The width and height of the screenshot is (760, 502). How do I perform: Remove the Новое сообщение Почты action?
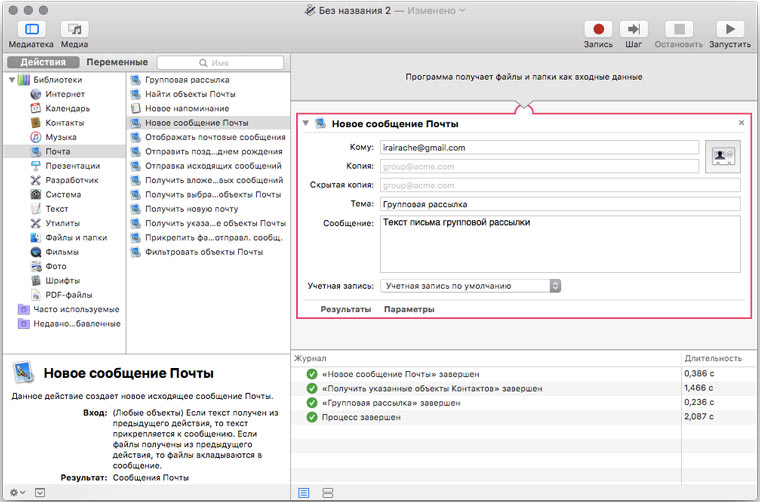click(x=741, y=123)
